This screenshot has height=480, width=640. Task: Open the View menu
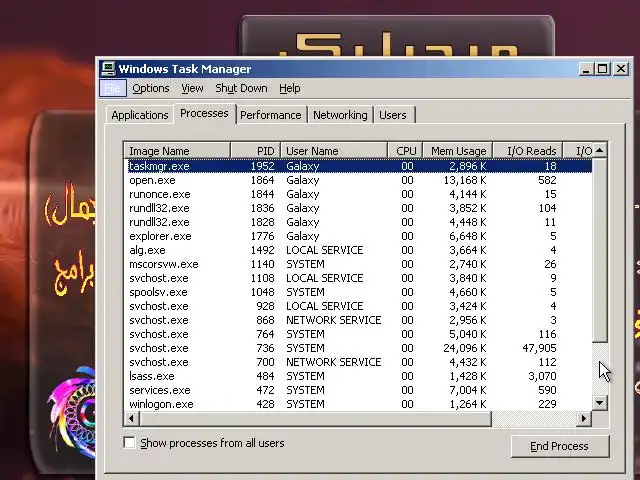192,88
